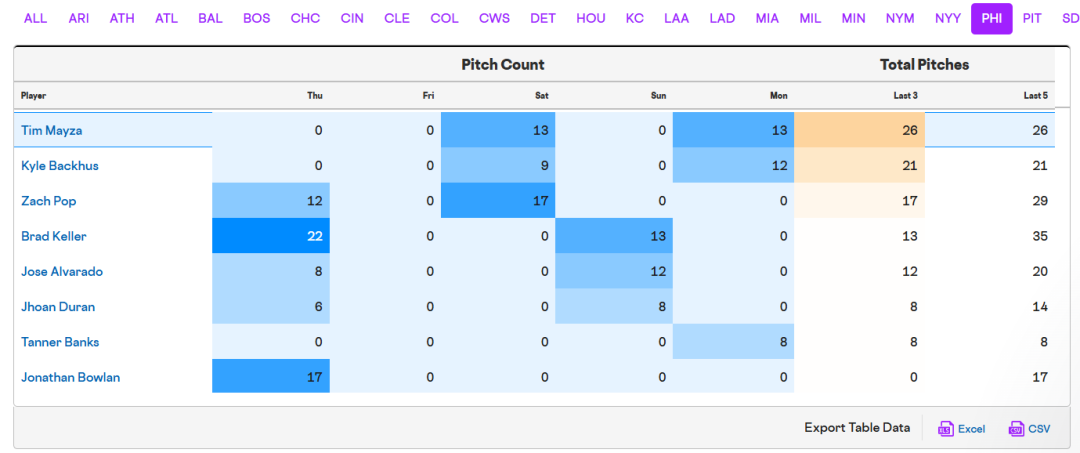Choose the BOS team tab
The image size is (1080, 453).
256,18
